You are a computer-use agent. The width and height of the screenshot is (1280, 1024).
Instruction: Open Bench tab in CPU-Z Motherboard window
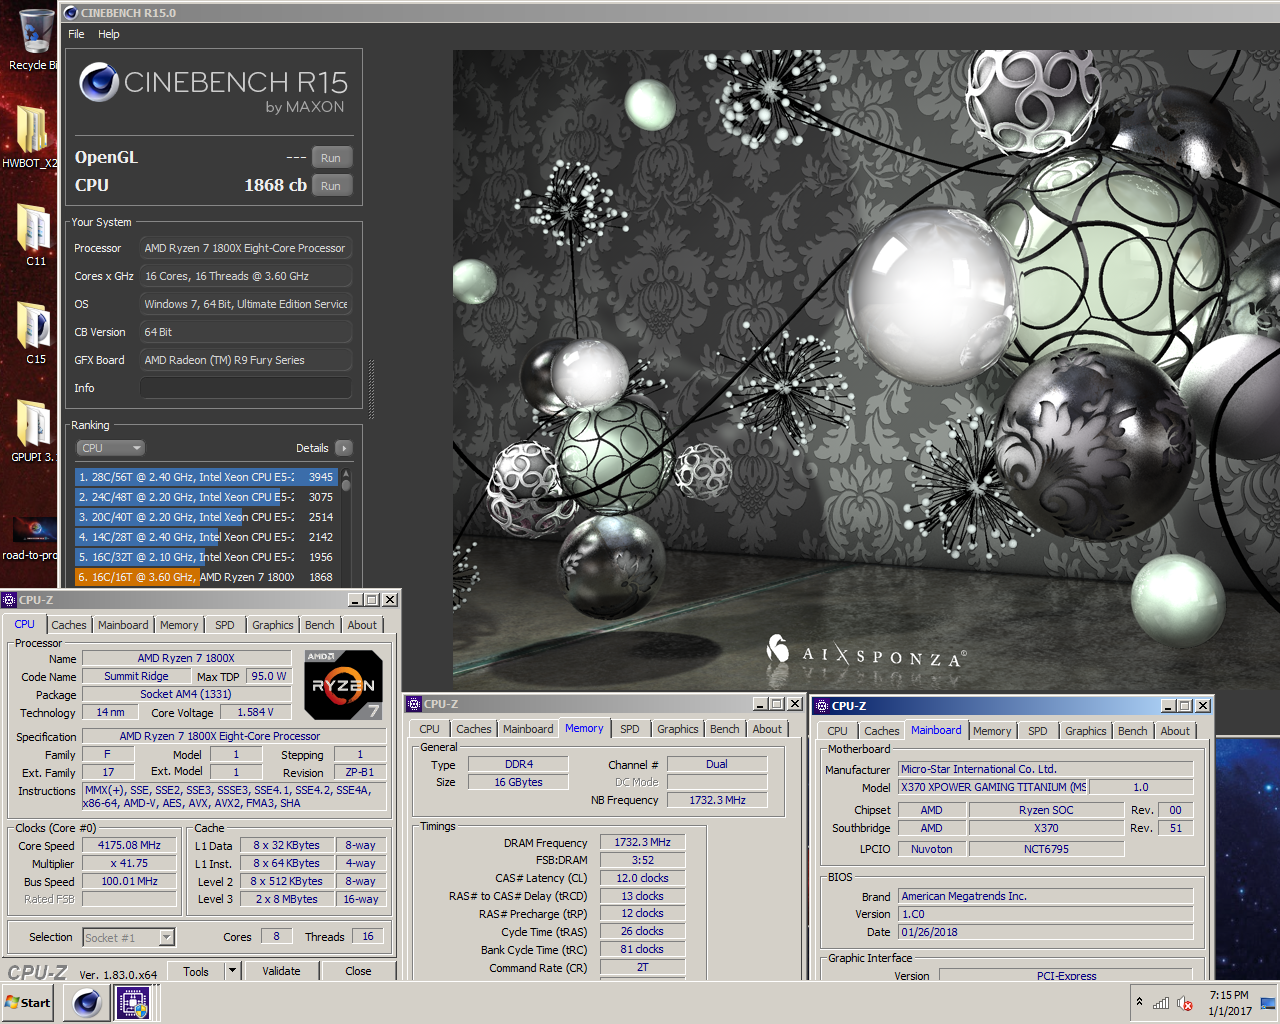[1133, 731]
